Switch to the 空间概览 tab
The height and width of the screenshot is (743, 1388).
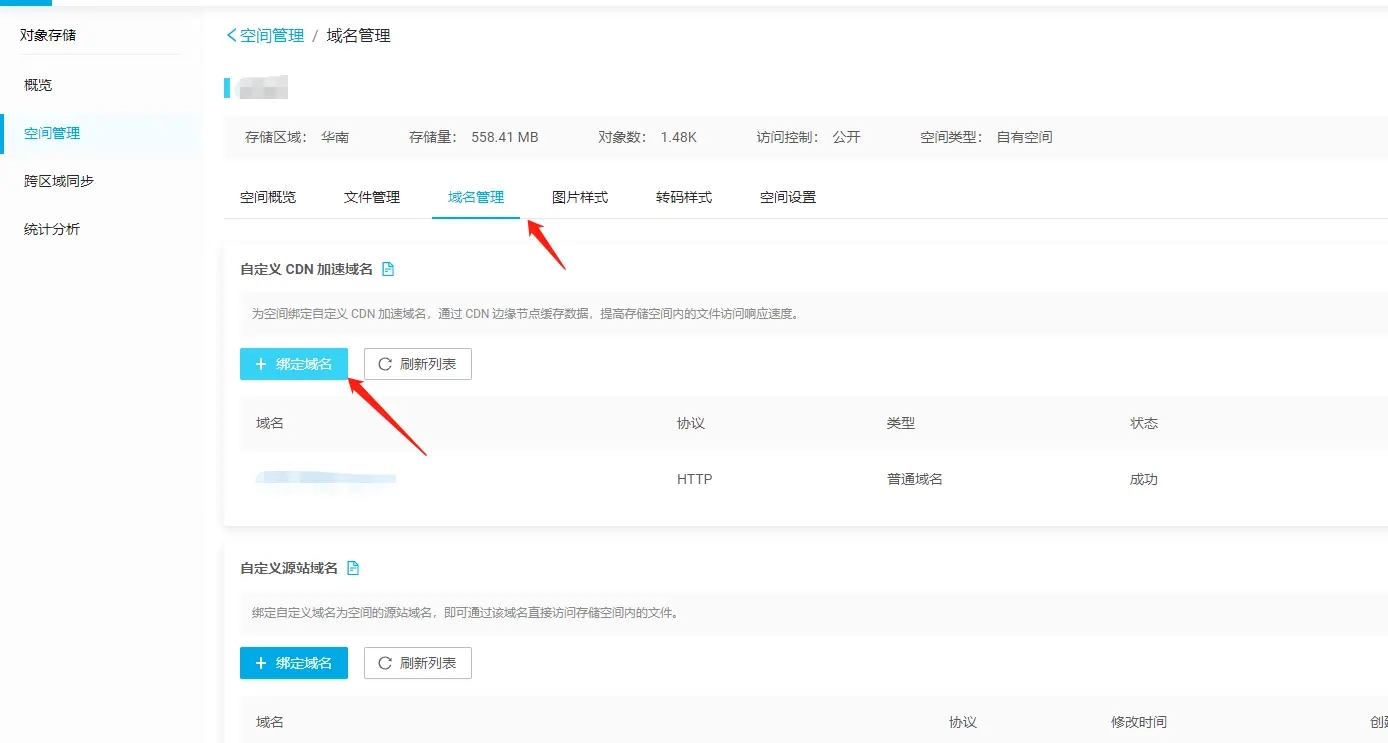268,197
